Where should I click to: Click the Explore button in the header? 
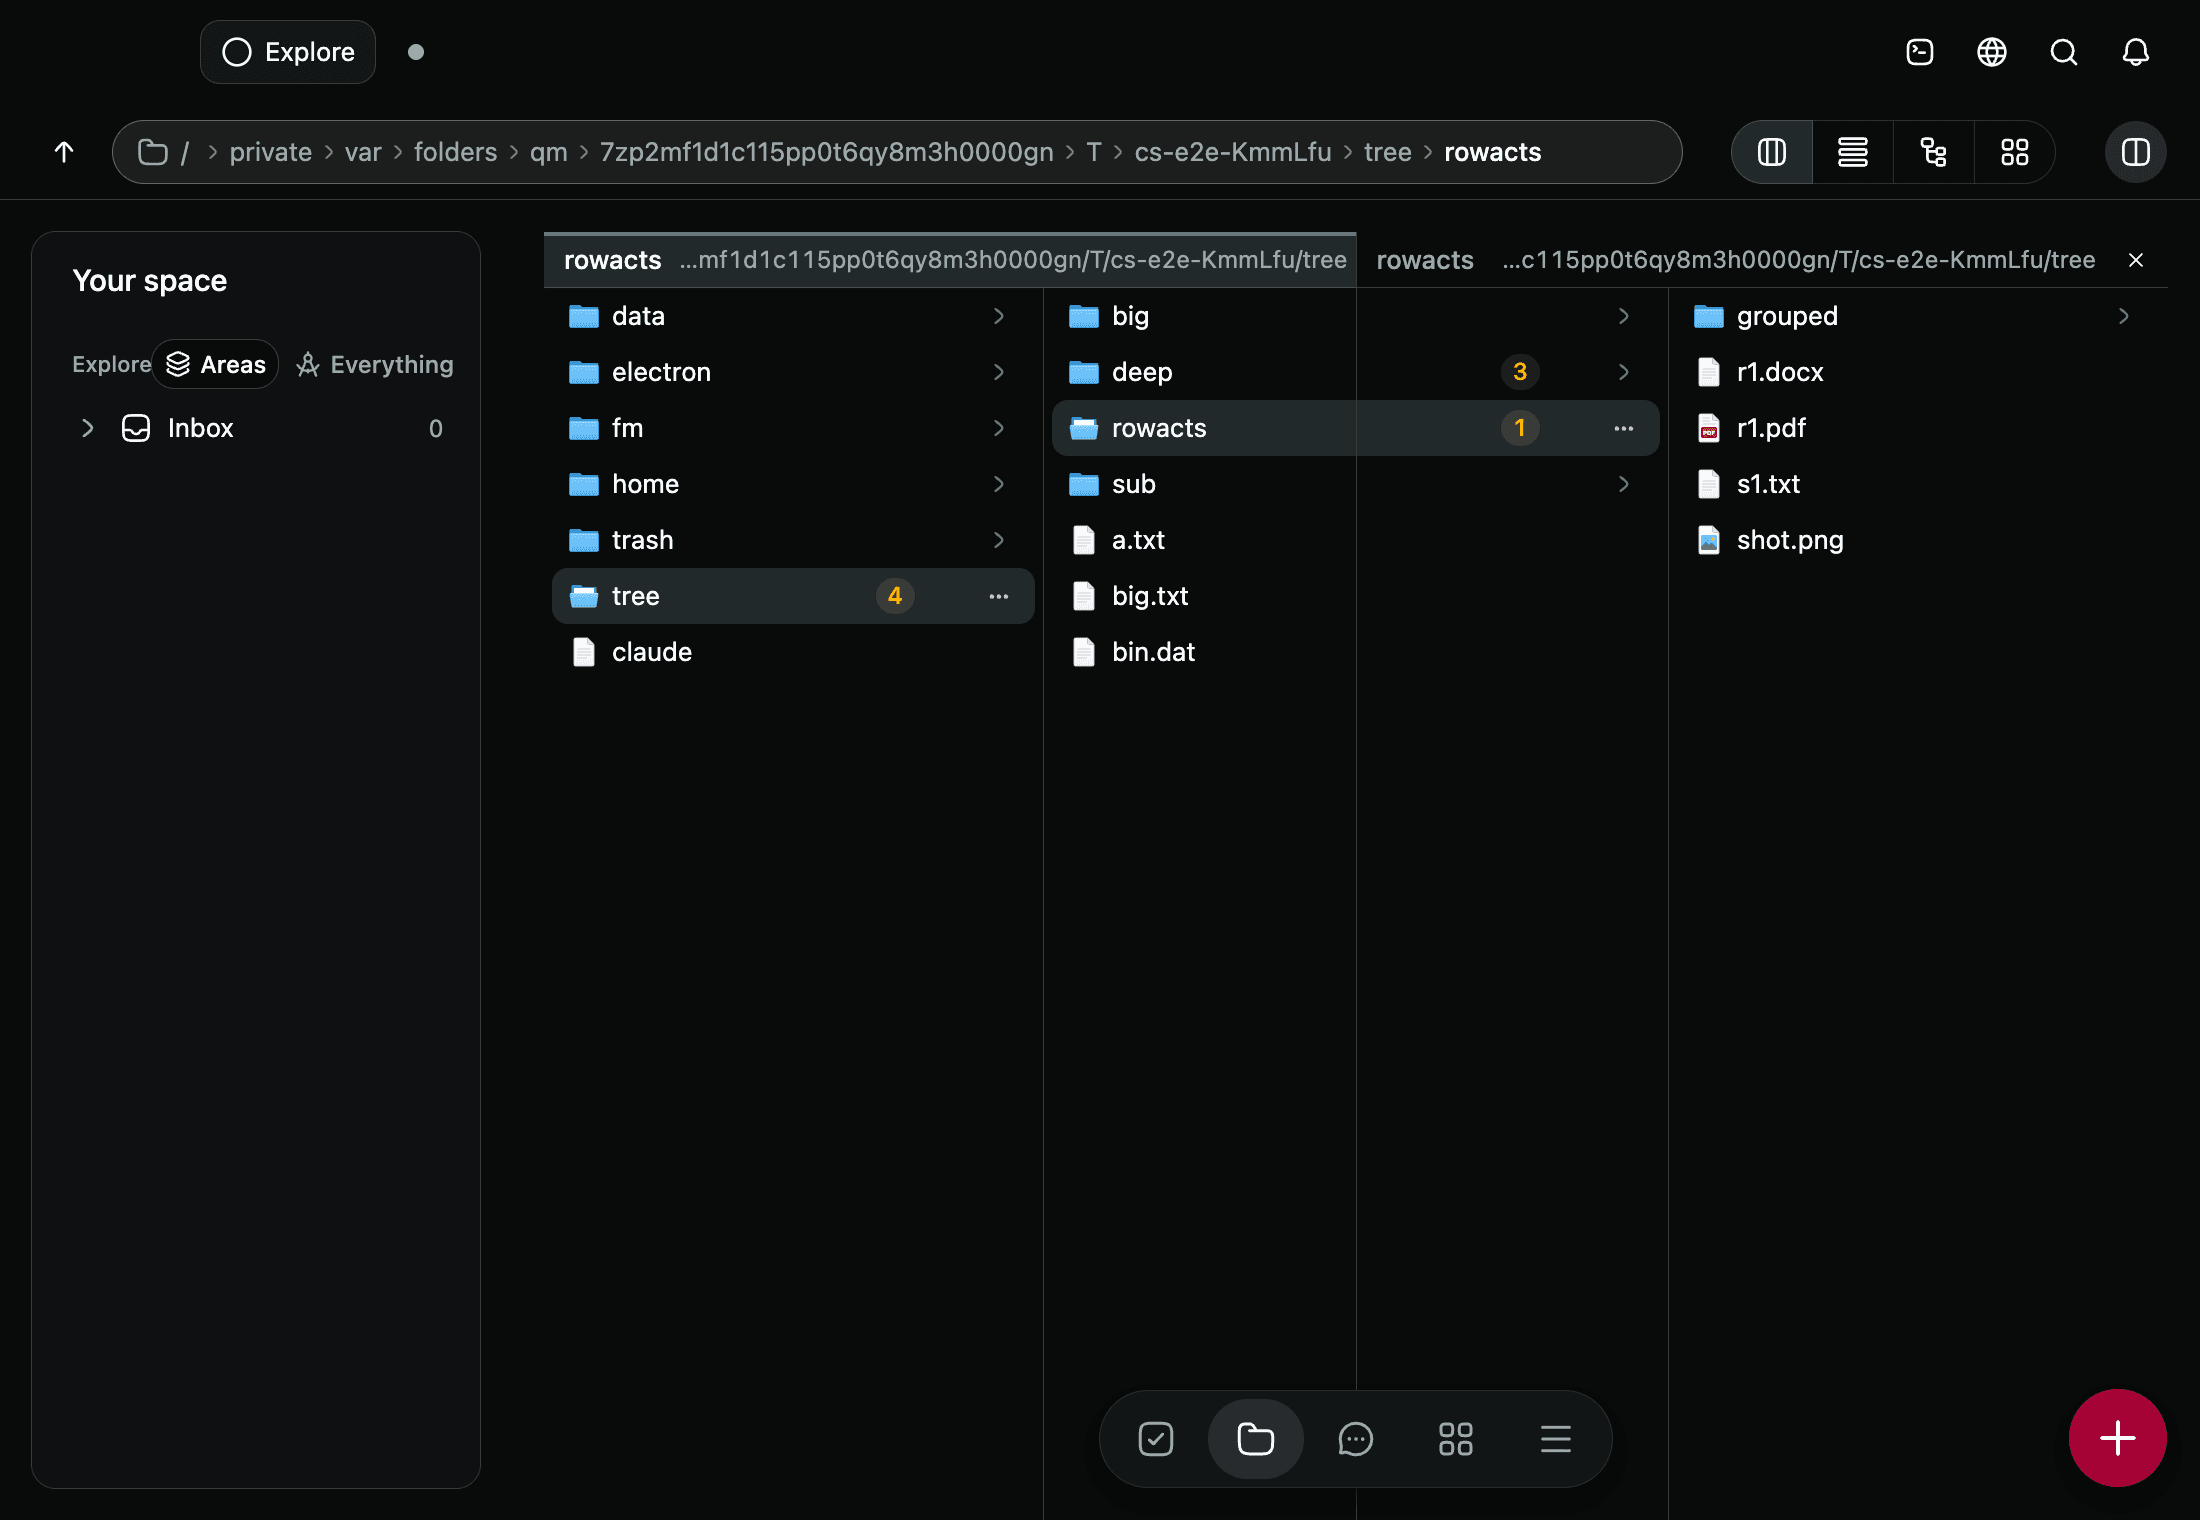[x=288, y=52]
